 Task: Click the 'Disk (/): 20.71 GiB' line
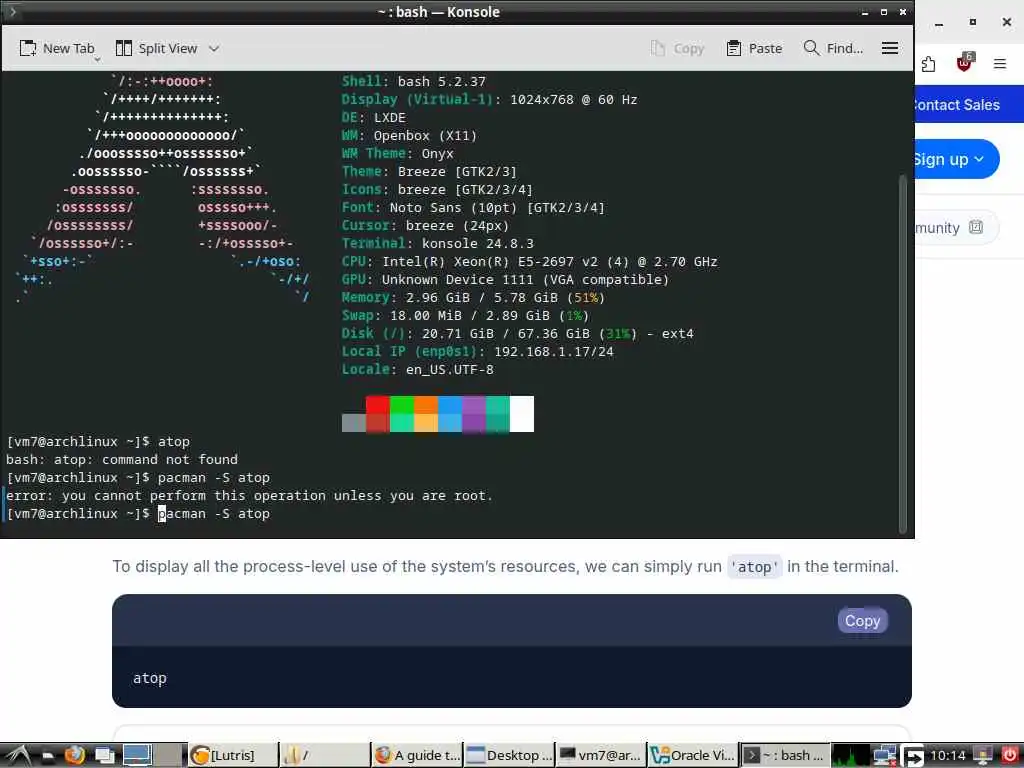click(x=518, y=334)
